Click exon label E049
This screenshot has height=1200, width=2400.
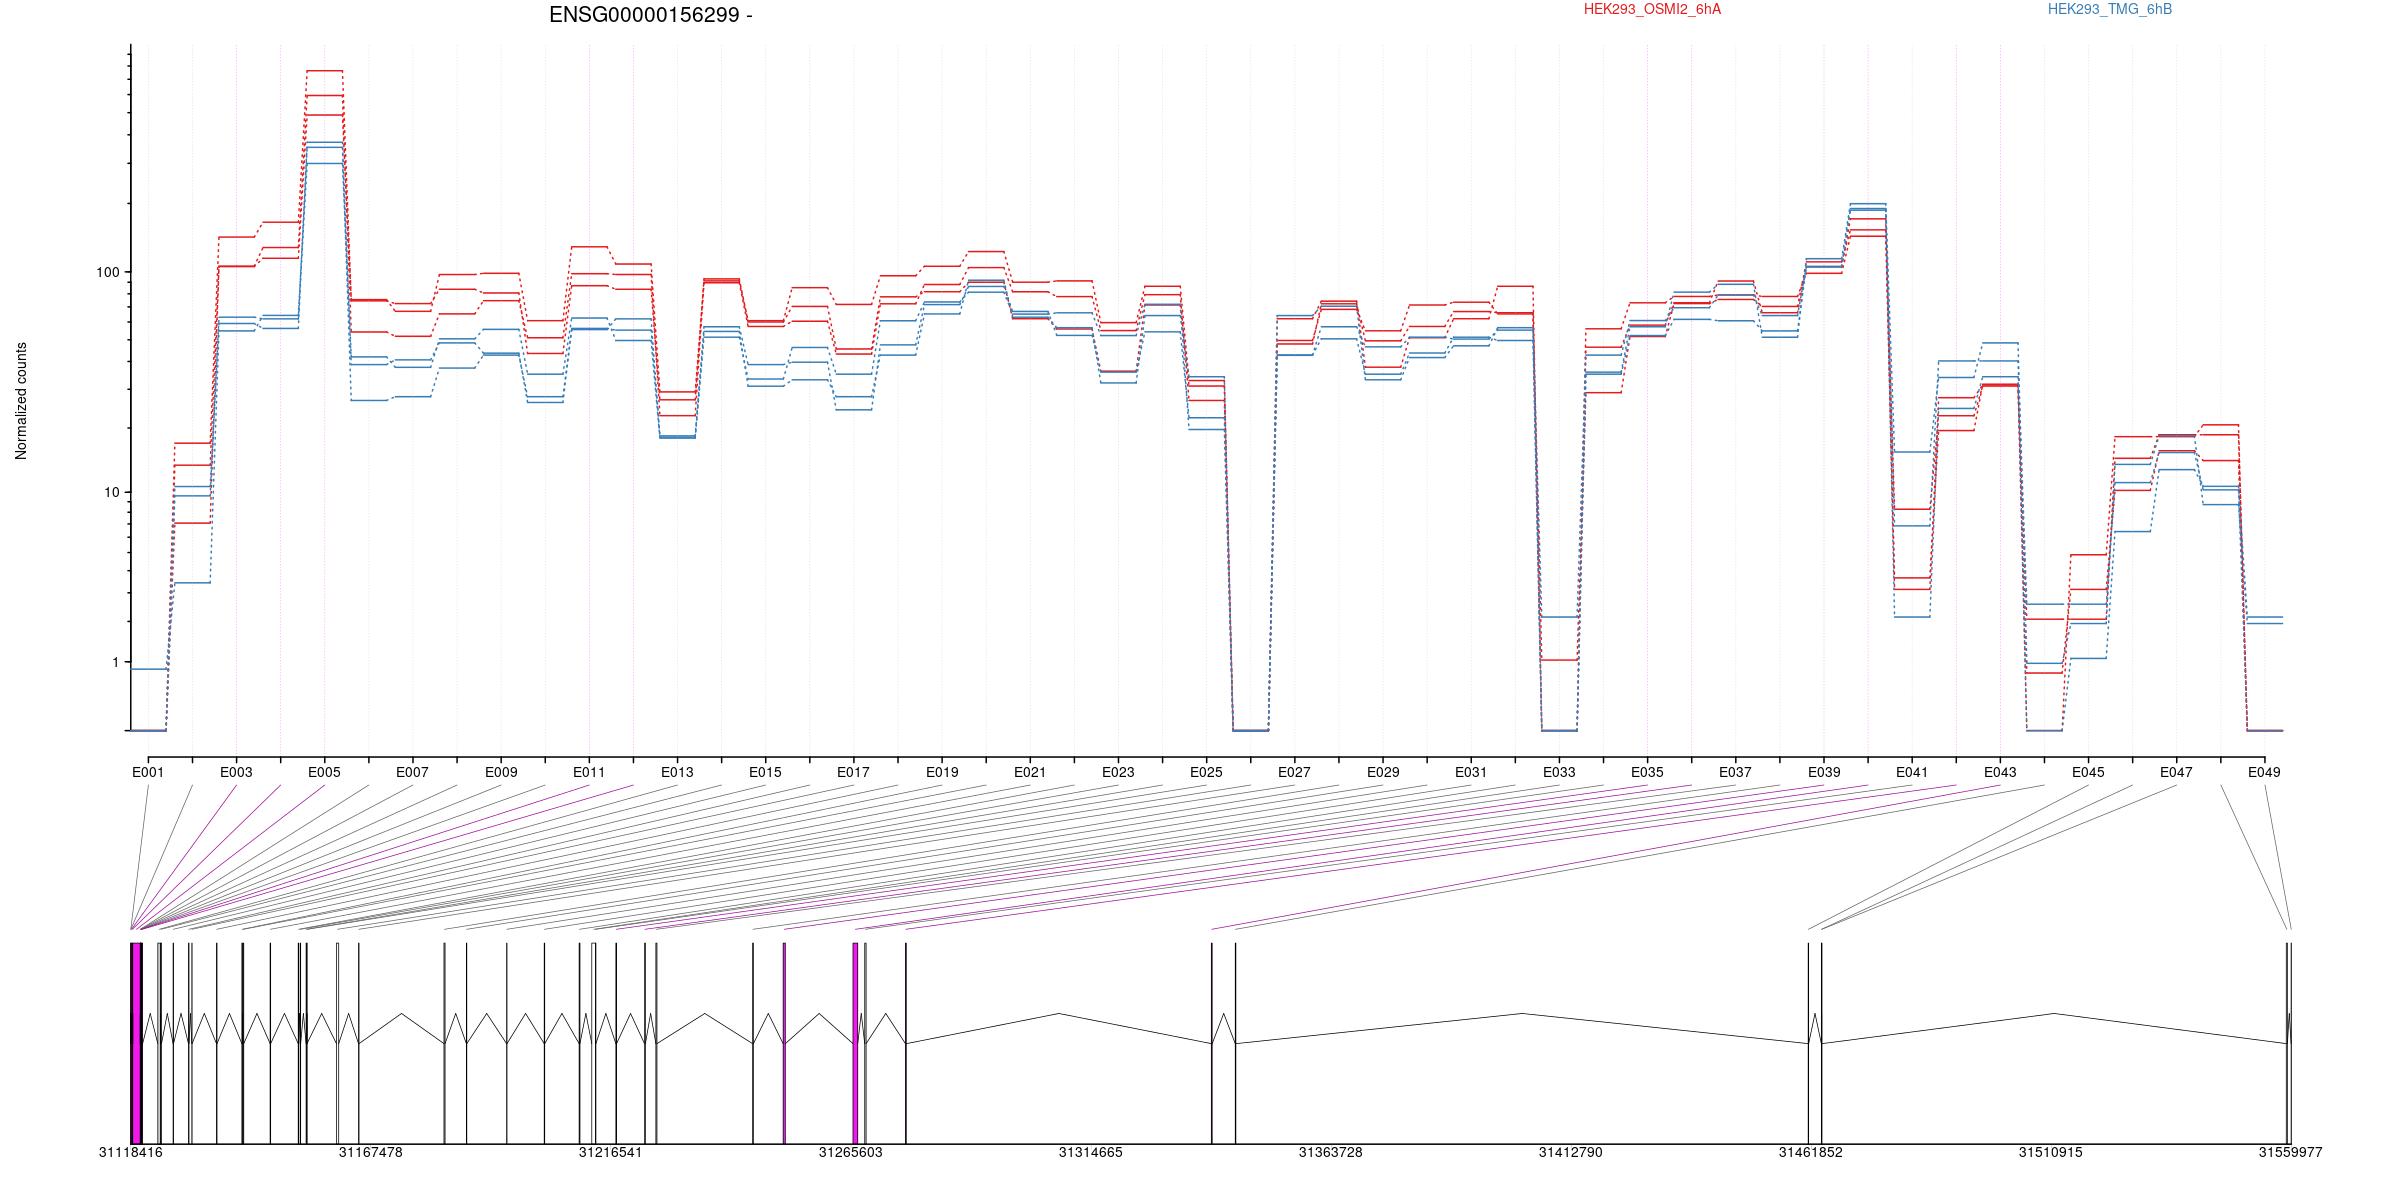pyautogui.click(x=2264, y=772)
